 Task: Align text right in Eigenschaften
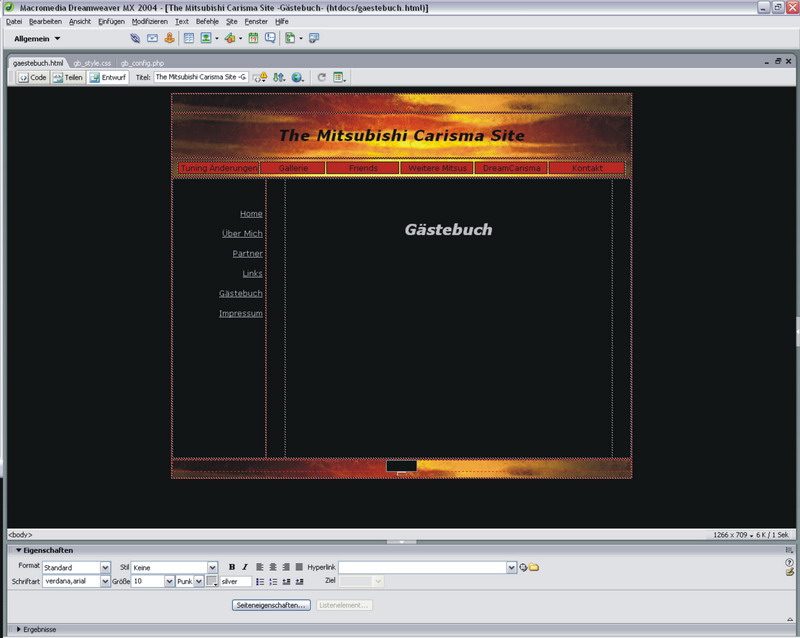pyautogui.click(x=286, y=567)
